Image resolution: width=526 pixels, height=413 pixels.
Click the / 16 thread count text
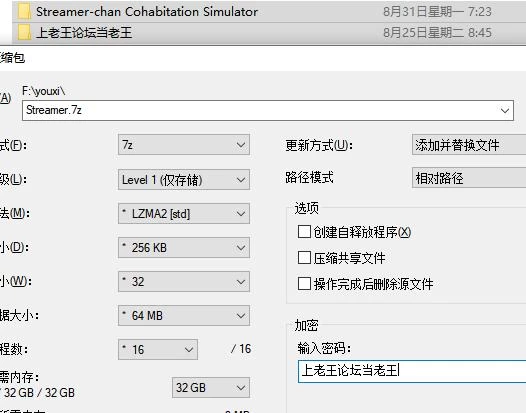tap(241, 349)
